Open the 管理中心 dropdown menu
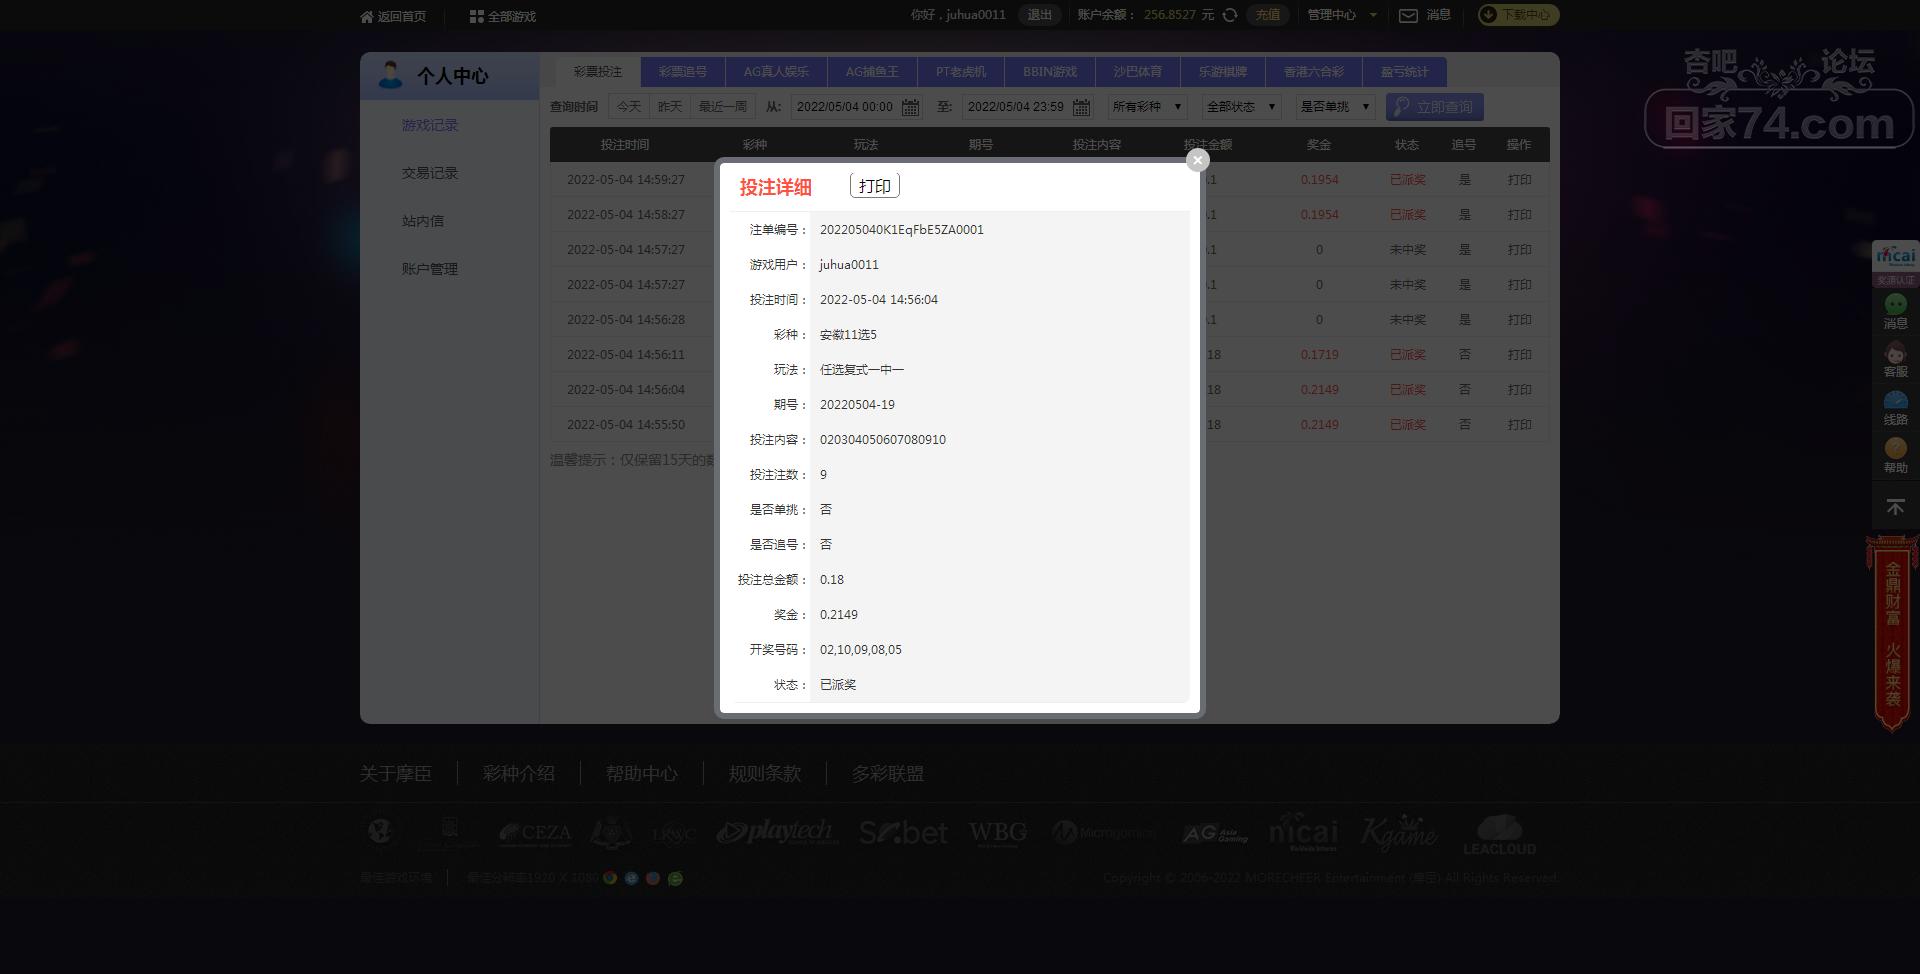Image resolution: width=1920 pixels, height=974 pixels. [1342, 15]
